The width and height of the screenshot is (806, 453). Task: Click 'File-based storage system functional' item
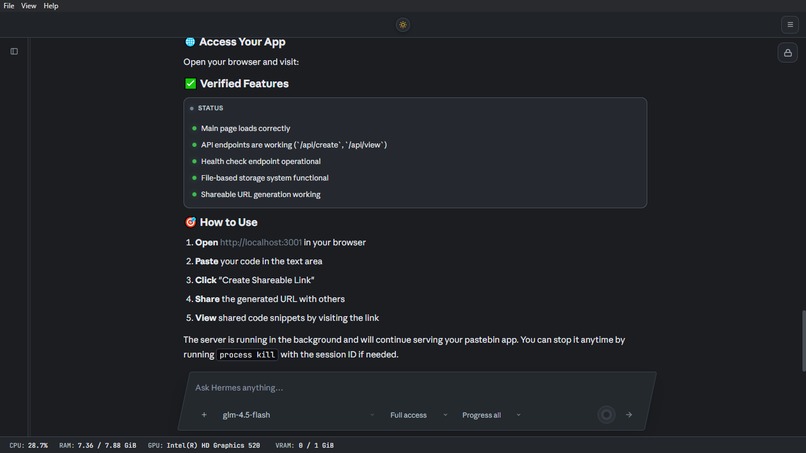pyautogui.click(x=265, y=177)
